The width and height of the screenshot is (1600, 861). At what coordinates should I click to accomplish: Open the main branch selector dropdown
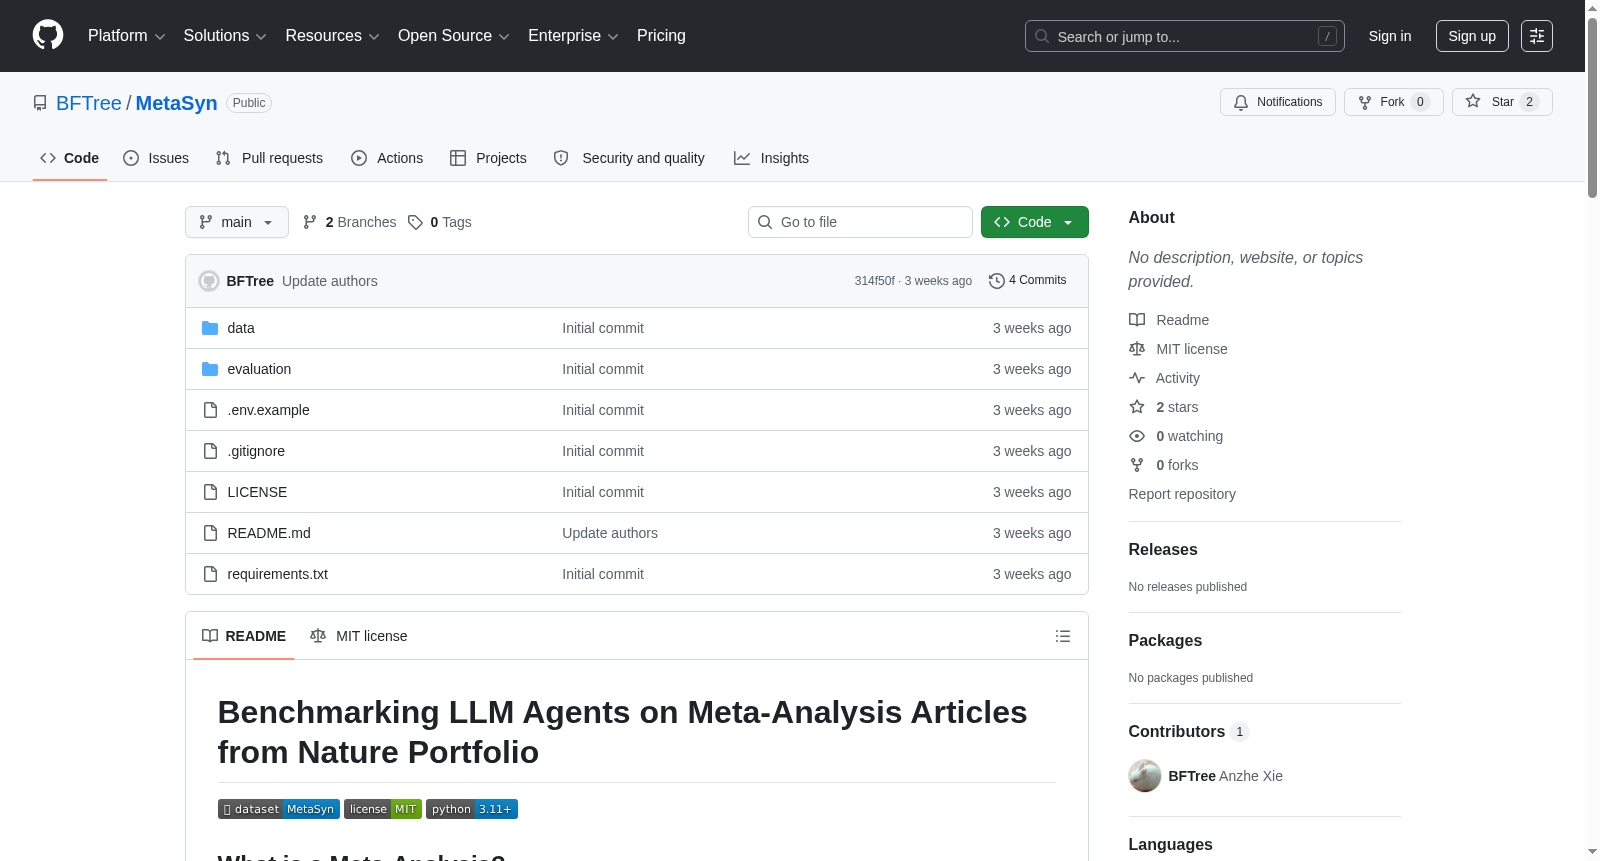(x=237, y=222)
